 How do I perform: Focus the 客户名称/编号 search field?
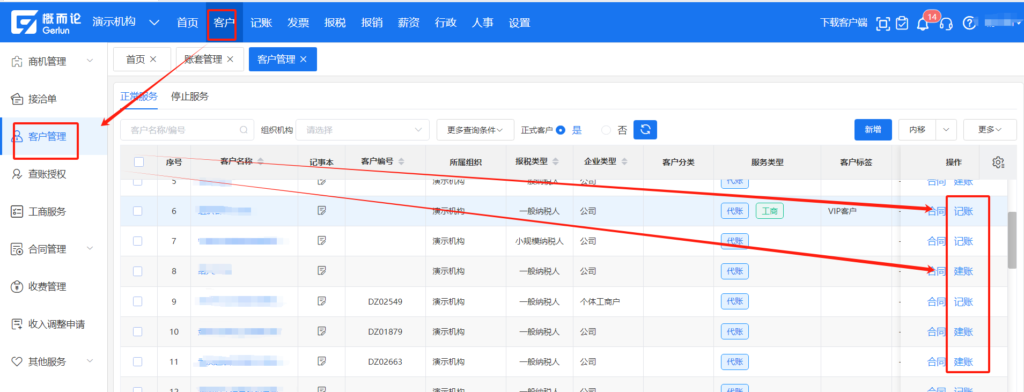[187, 129]
